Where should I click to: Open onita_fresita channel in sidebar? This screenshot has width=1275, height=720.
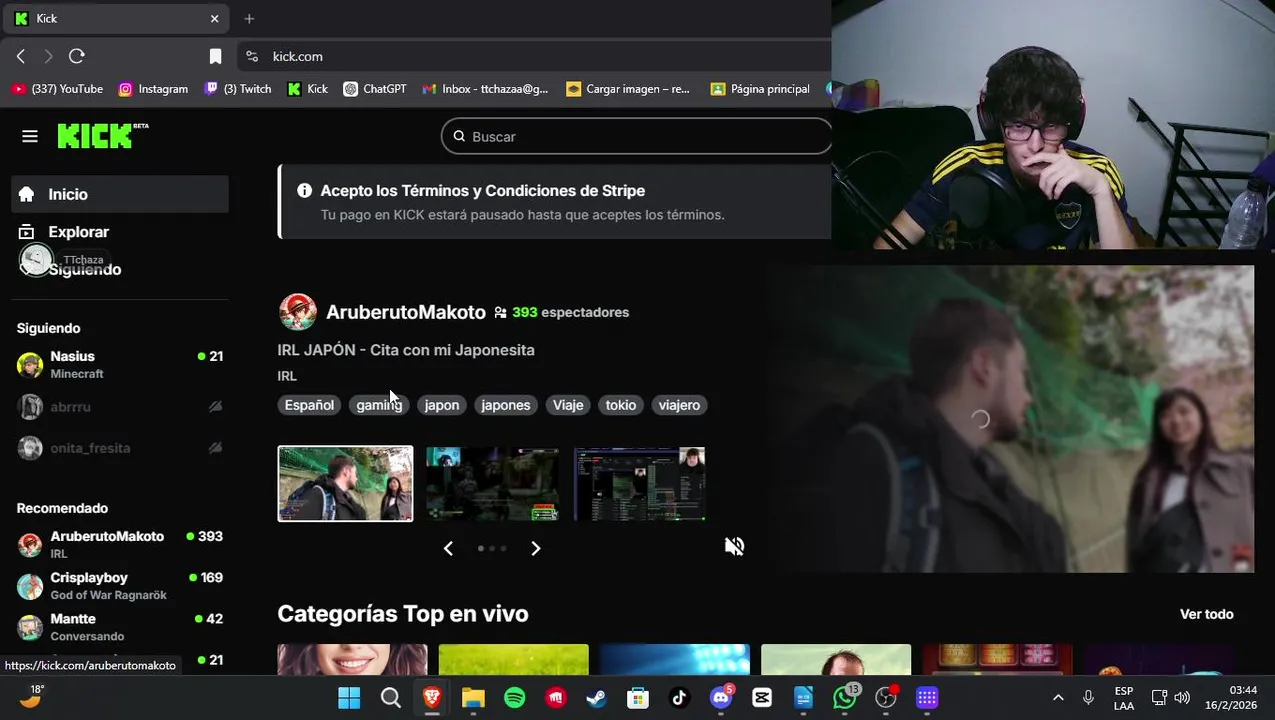(x=120, y=448)
